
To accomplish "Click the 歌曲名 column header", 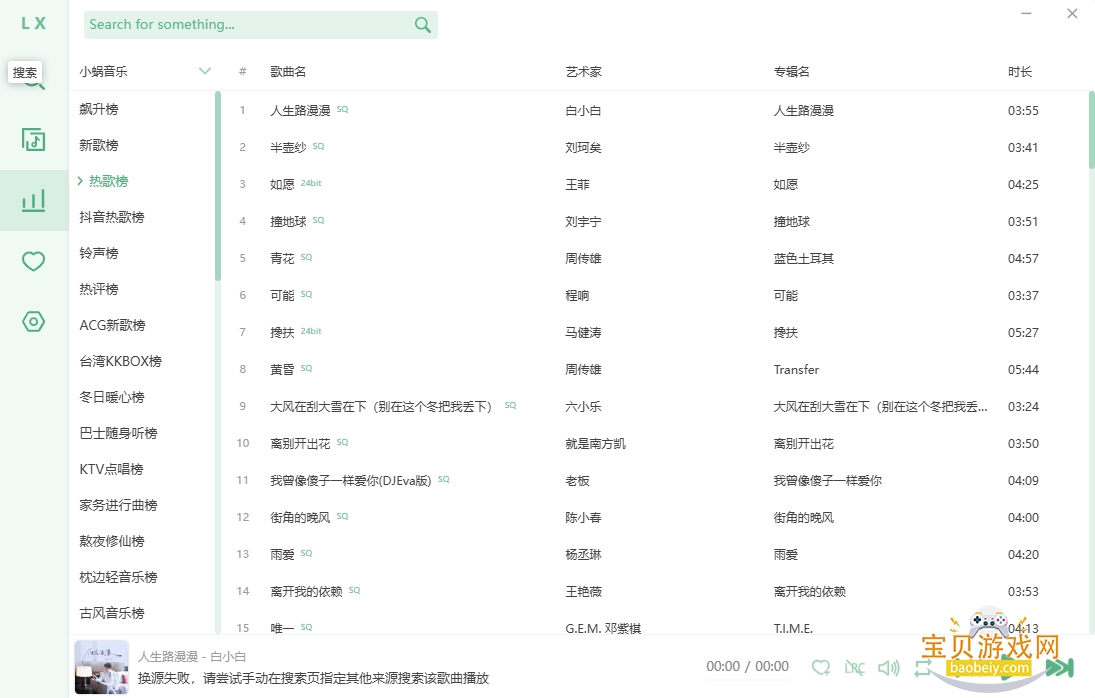I will (288, 71).
